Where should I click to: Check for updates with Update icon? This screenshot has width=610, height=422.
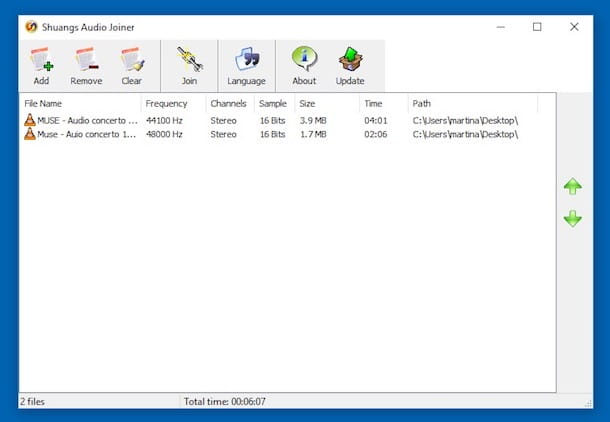pyautogui.click(x=350, y=66)
